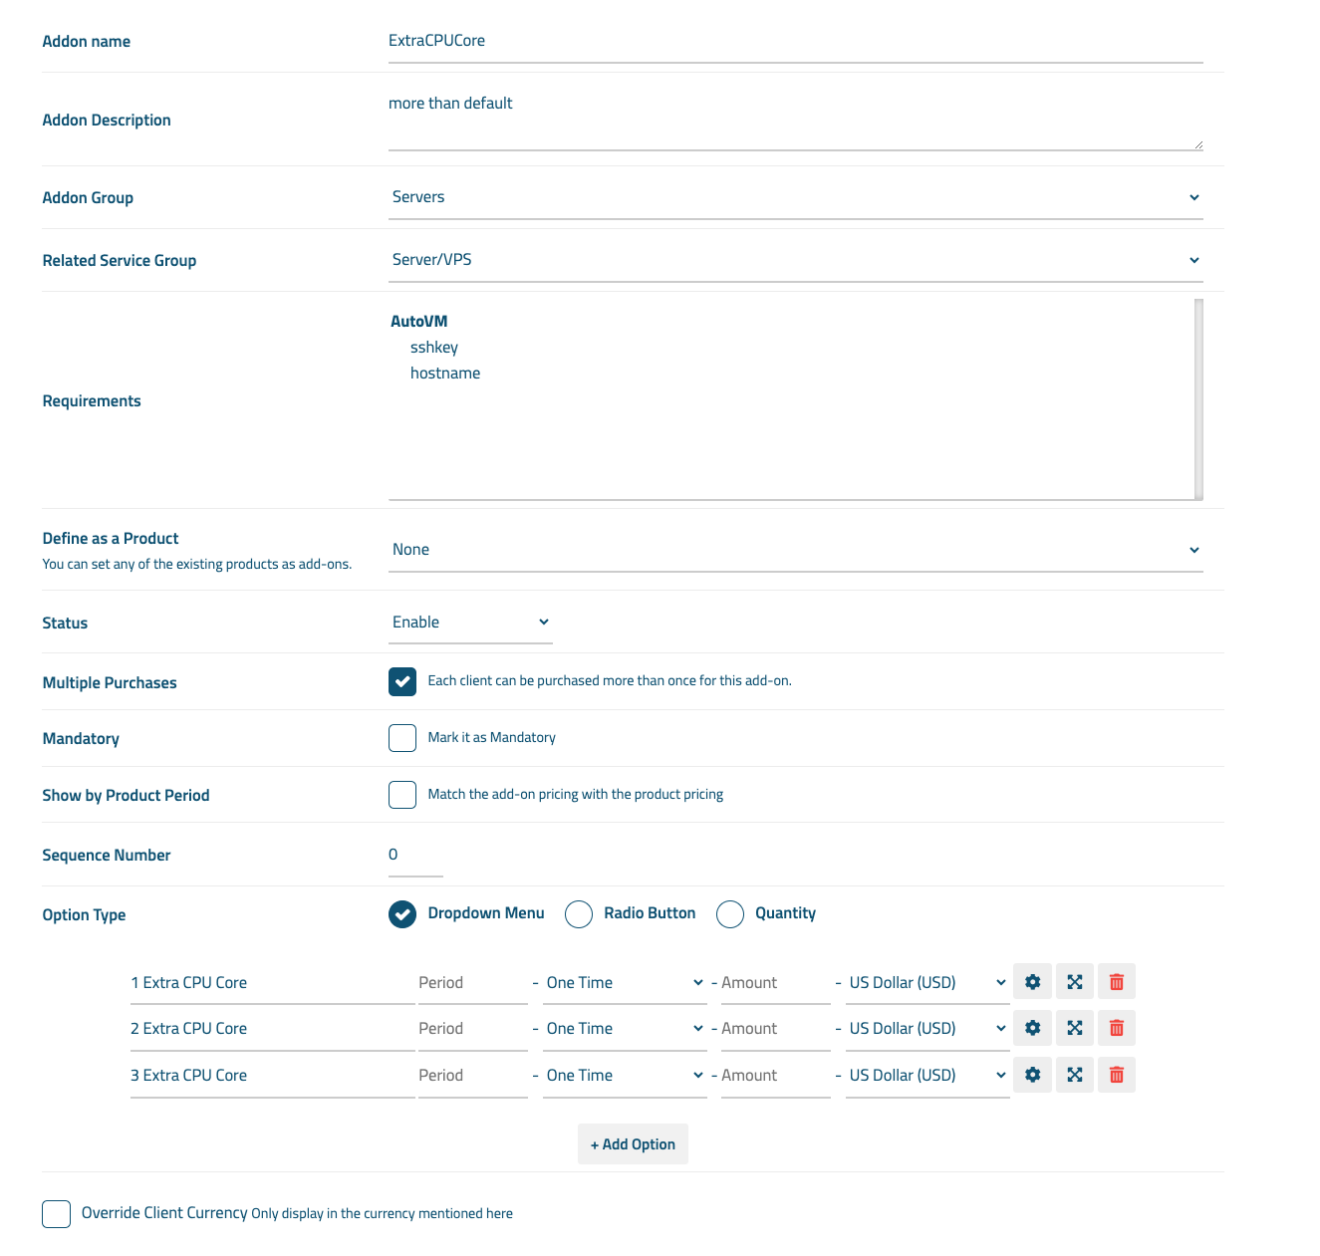The height and width of the screenshot is (1256, 1320).
Task: Open the Addon Group dropdown
Action: pyautogui.click(x=795, y=198)
